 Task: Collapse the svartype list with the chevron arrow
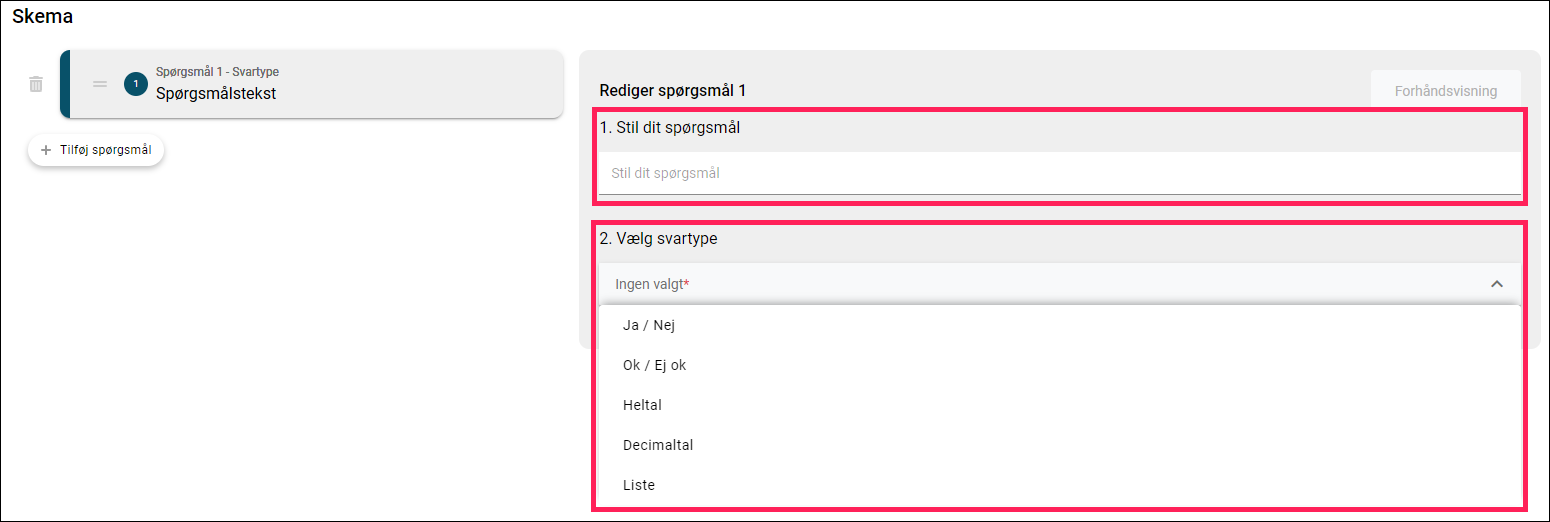1497,284
